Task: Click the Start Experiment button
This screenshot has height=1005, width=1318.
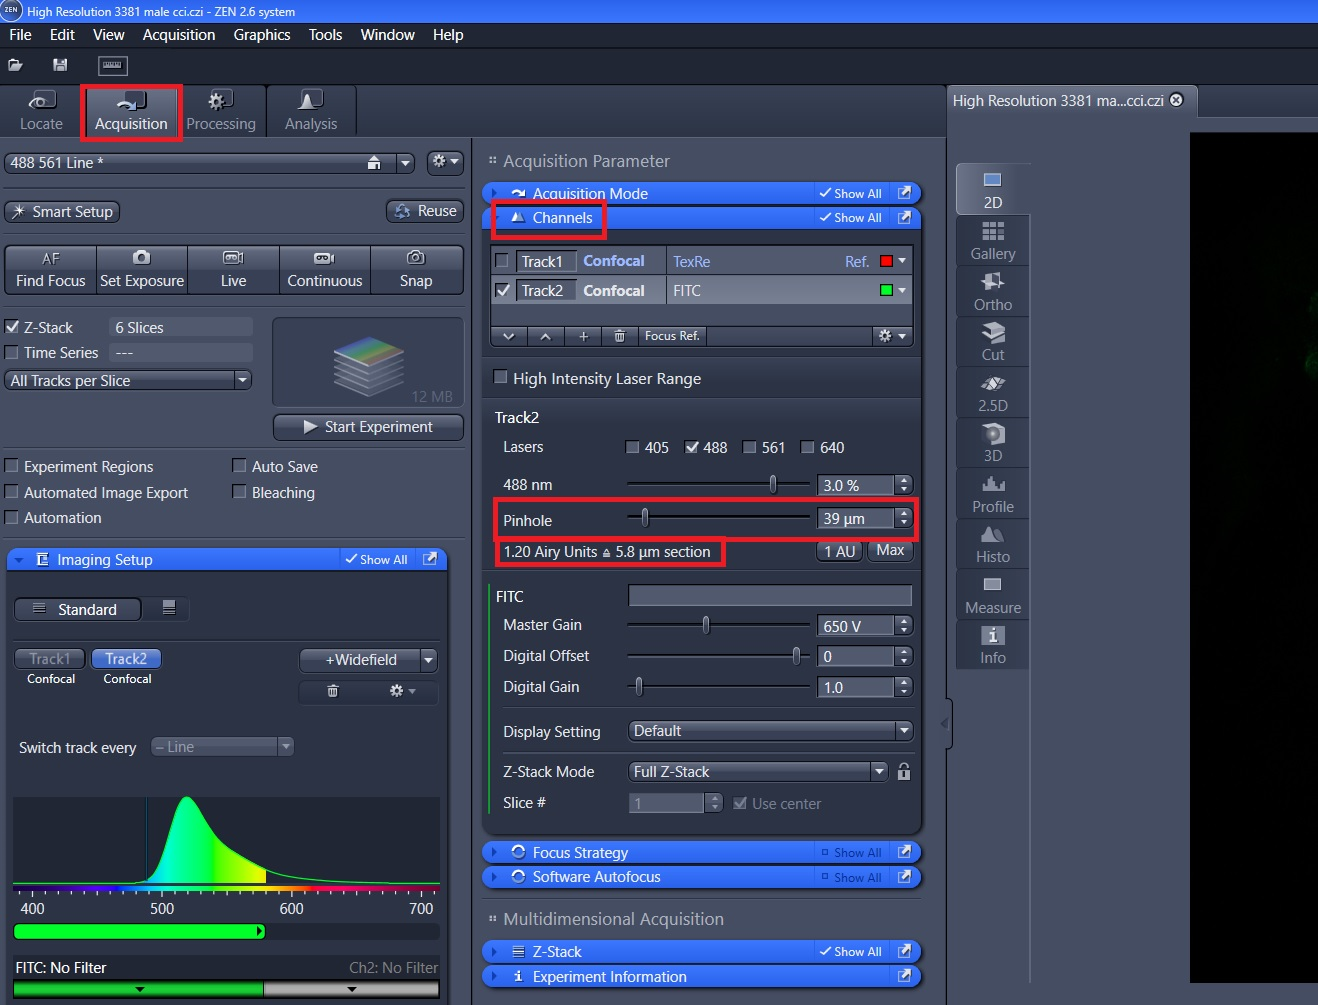Action: (x=368, y=427)
